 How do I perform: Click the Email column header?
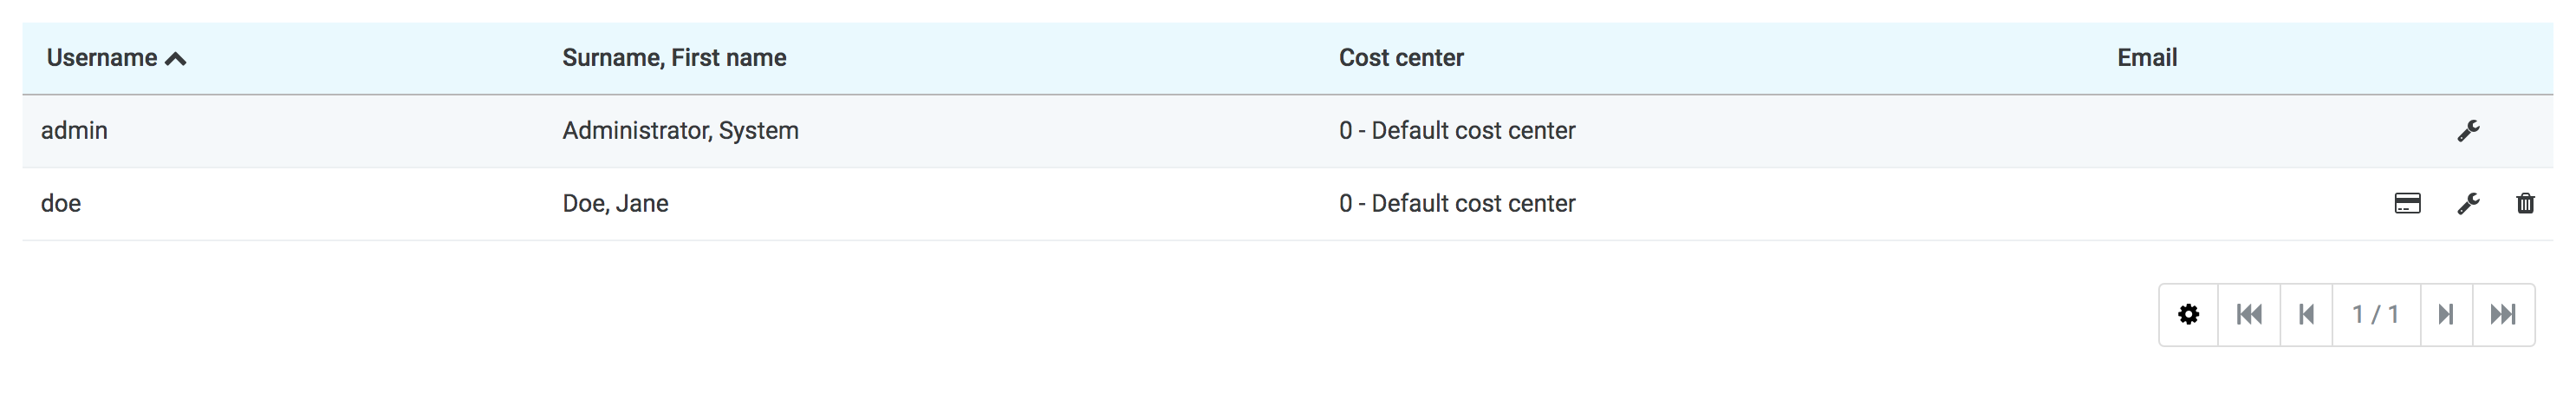pos(2146,58)
